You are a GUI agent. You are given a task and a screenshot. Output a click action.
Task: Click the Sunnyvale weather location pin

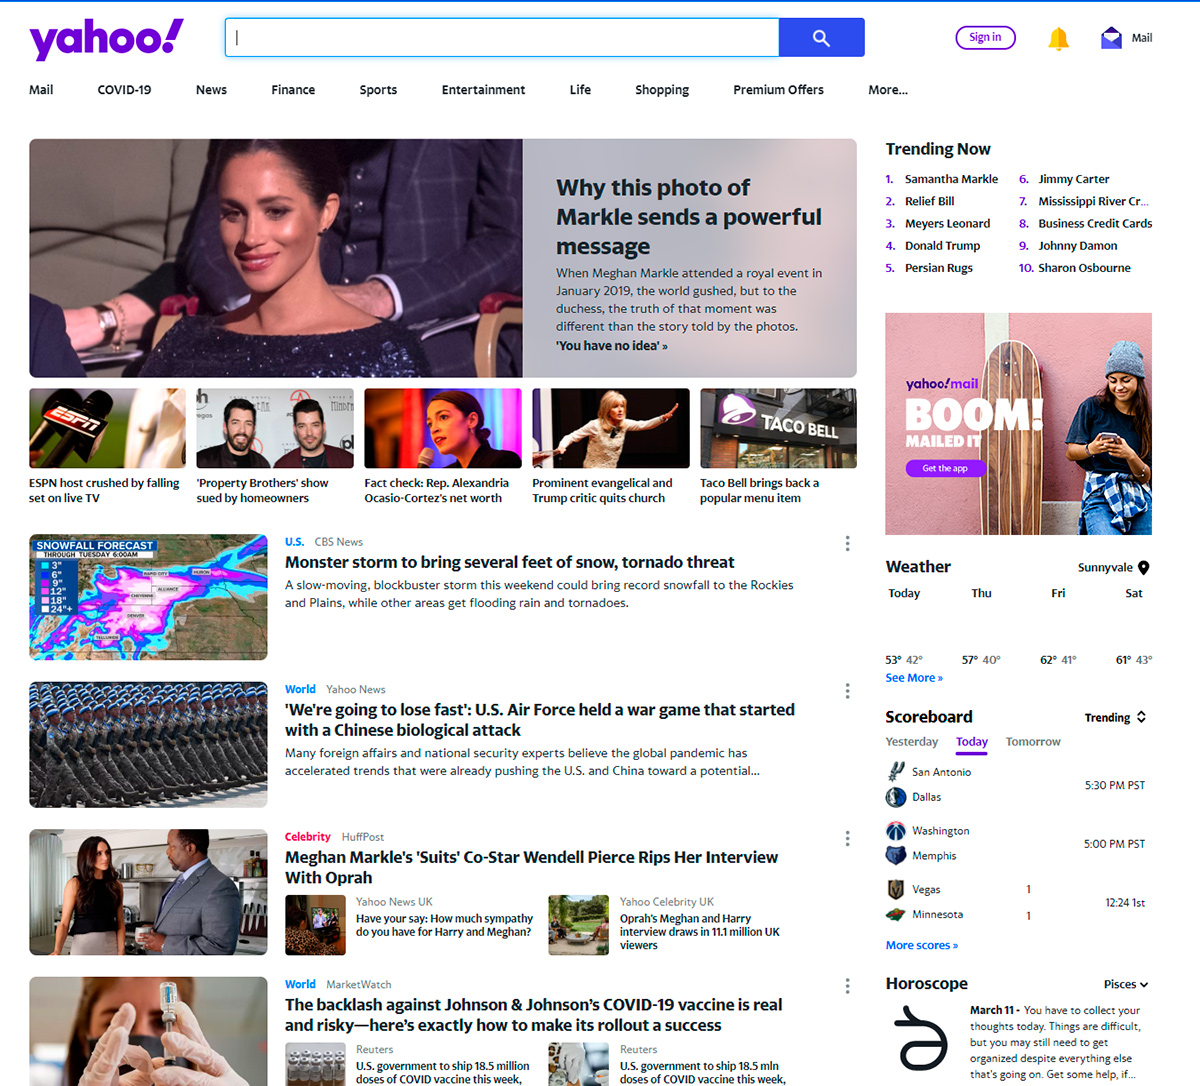1144,568
